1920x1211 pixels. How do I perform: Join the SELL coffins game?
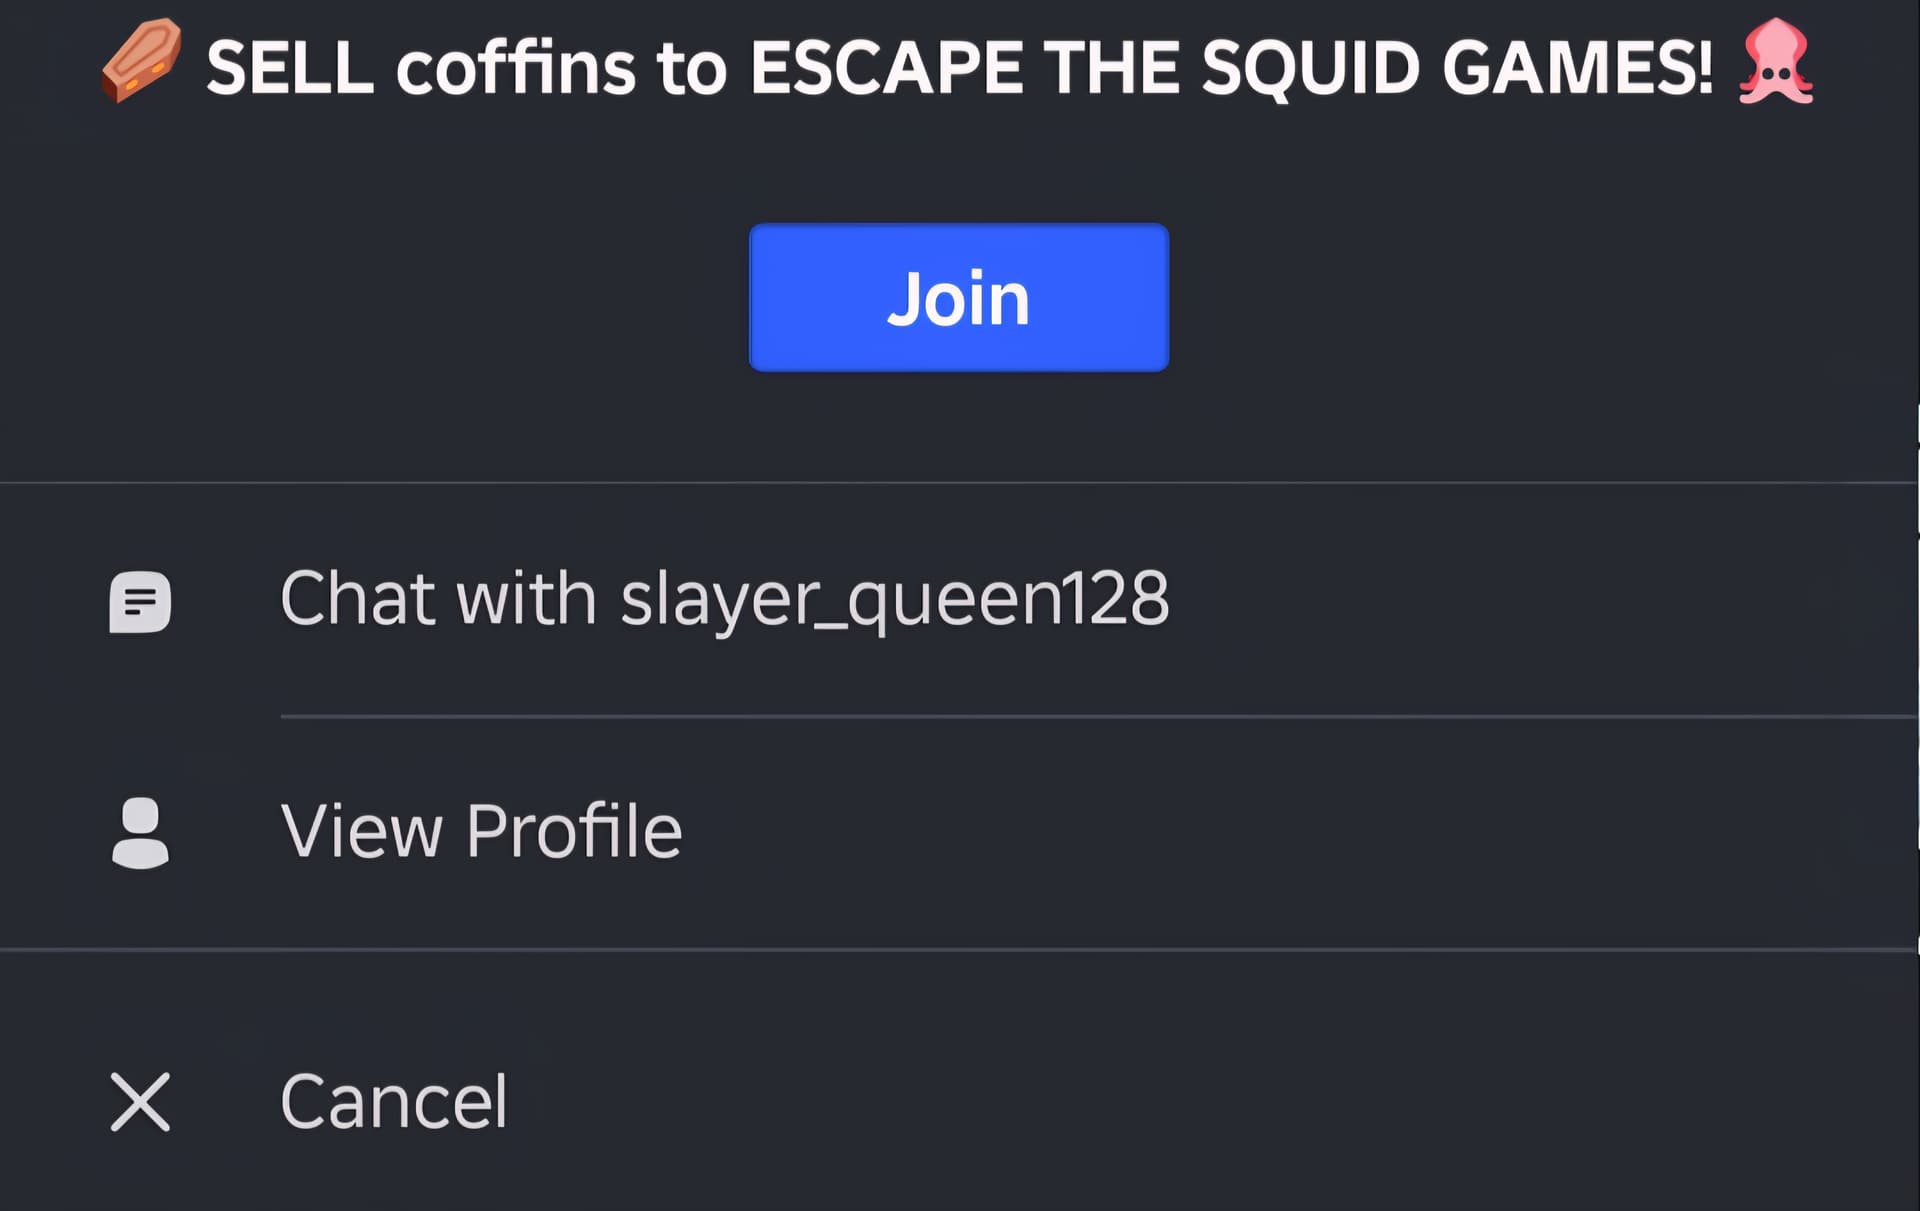tap(959, 298)
